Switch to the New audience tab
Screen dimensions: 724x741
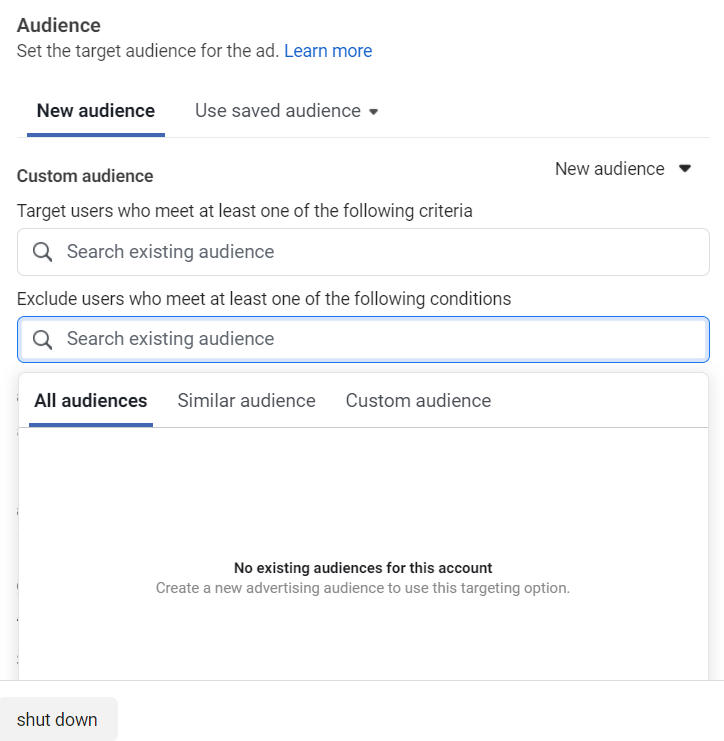click(96, 111)
